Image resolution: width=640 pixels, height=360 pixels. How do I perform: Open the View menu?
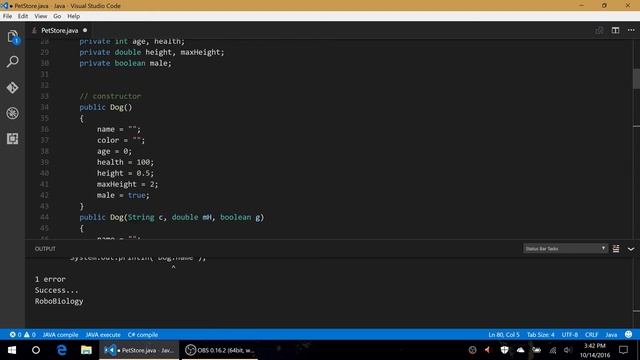pos(40,16)
